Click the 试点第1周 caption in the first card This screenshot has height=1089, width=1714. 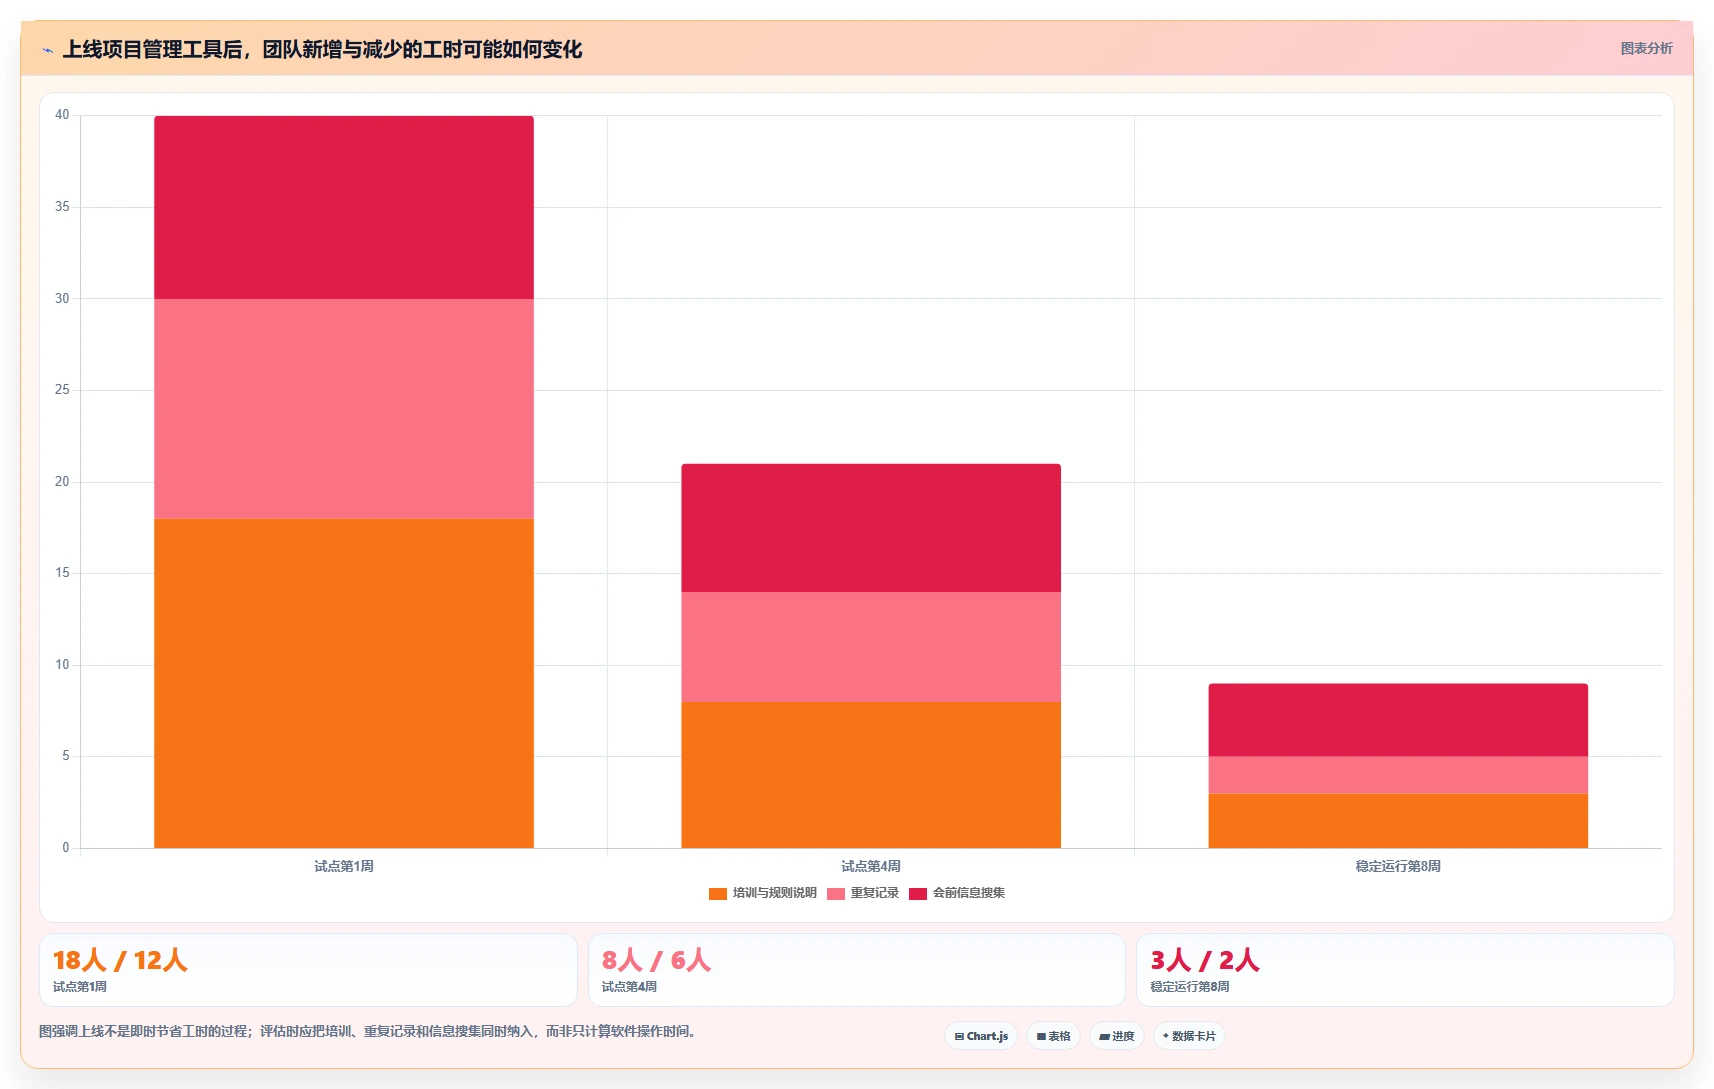pyautogui.click(x=80, y=987)
